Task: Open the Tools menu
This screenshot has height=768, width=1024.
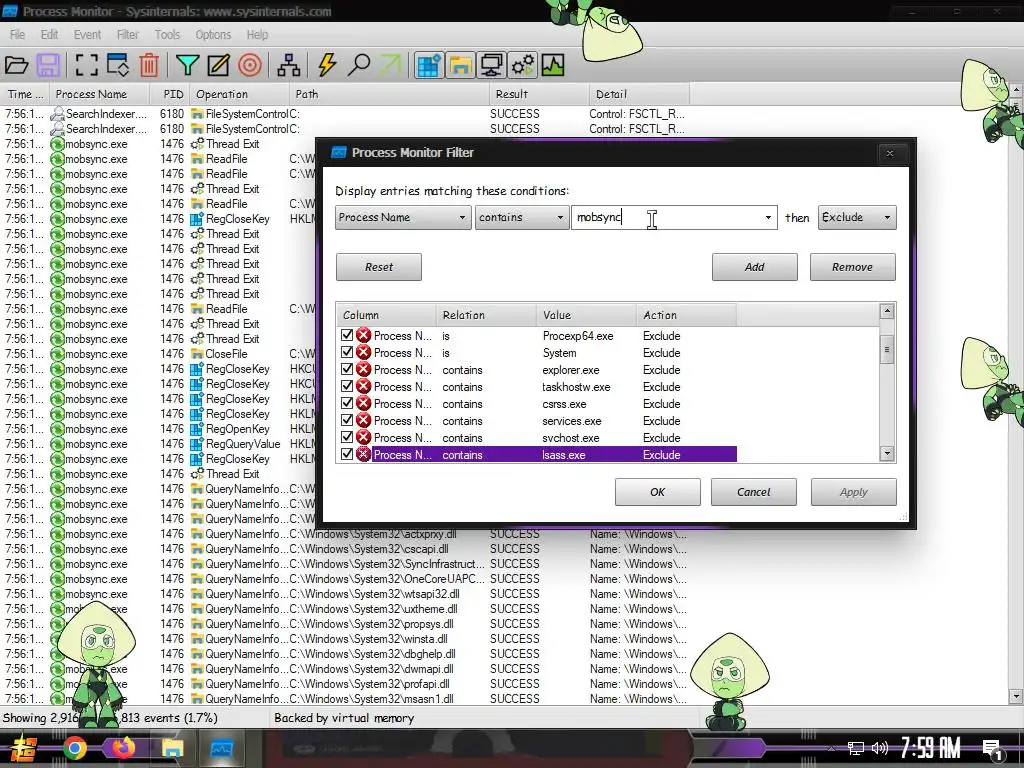Action: (167, 35)
